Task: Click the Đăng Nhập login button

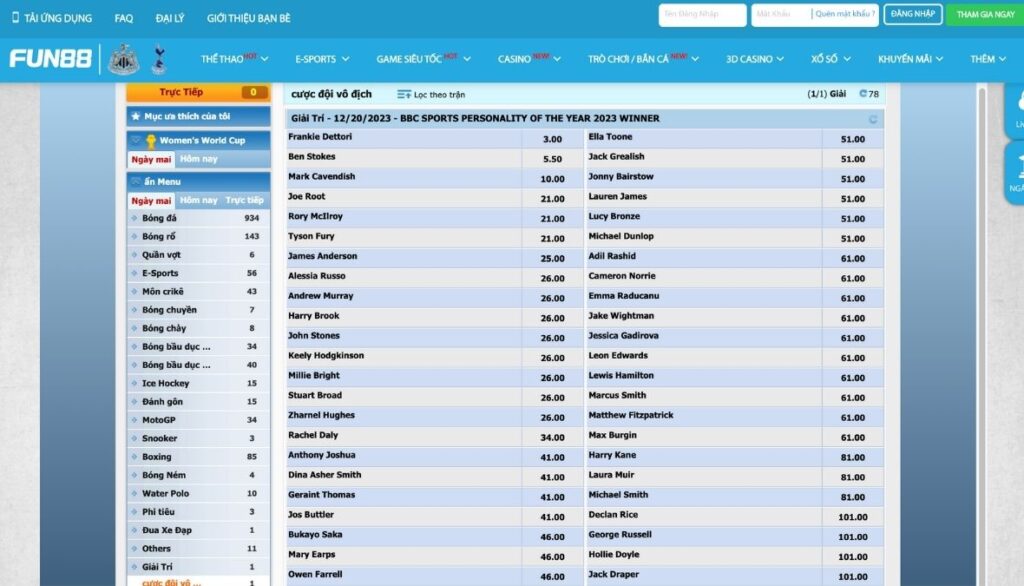Action: pyautogui.click(x=912, y=14)
